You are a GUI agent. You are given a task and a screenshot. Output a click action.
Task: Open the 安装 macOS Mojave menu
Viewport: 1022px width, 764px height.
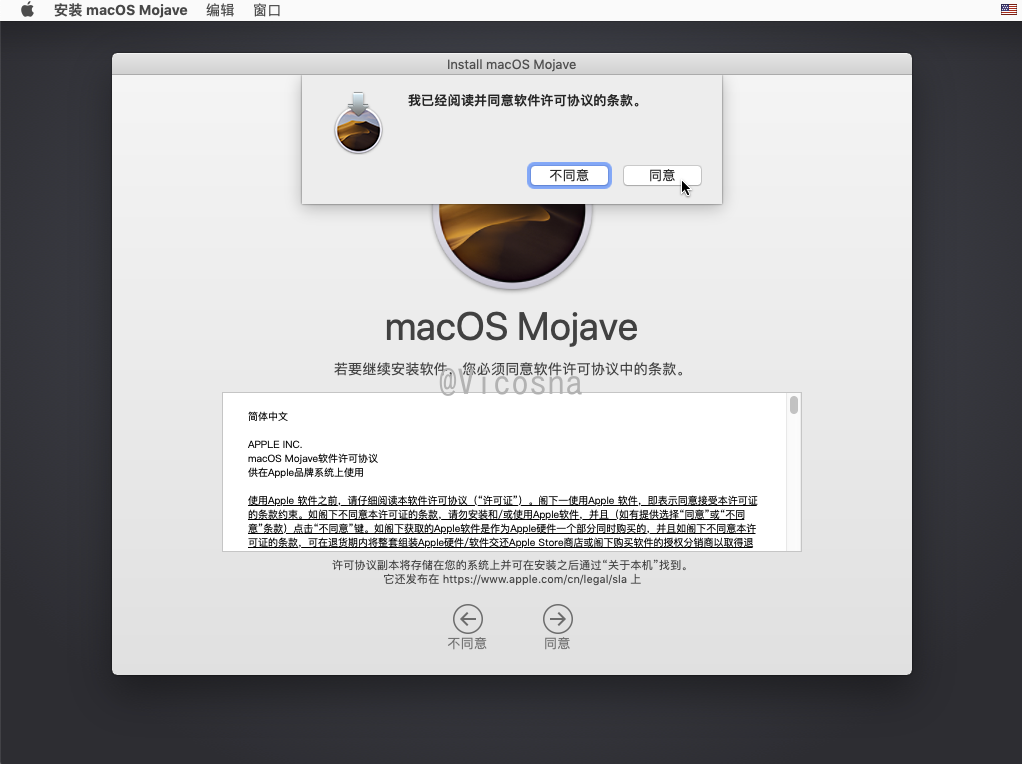coord(121,10)
